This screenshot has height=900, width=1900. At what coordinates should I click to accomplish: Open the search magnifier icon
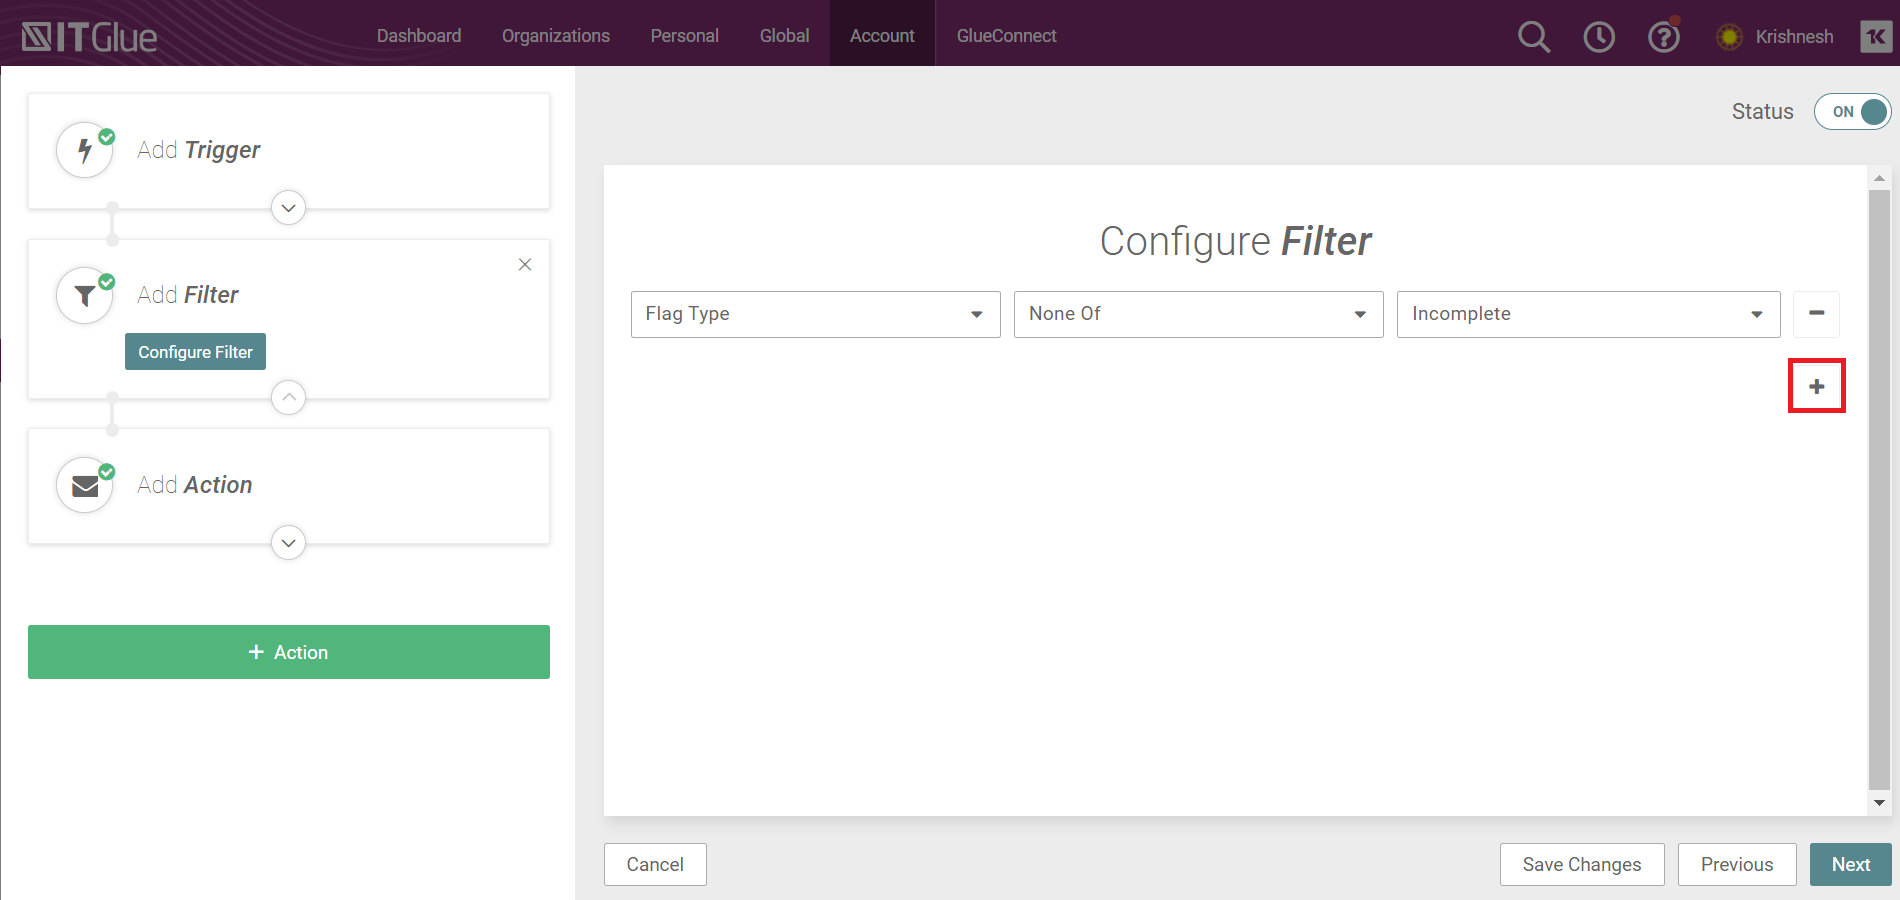click(x=1534, y=37)
